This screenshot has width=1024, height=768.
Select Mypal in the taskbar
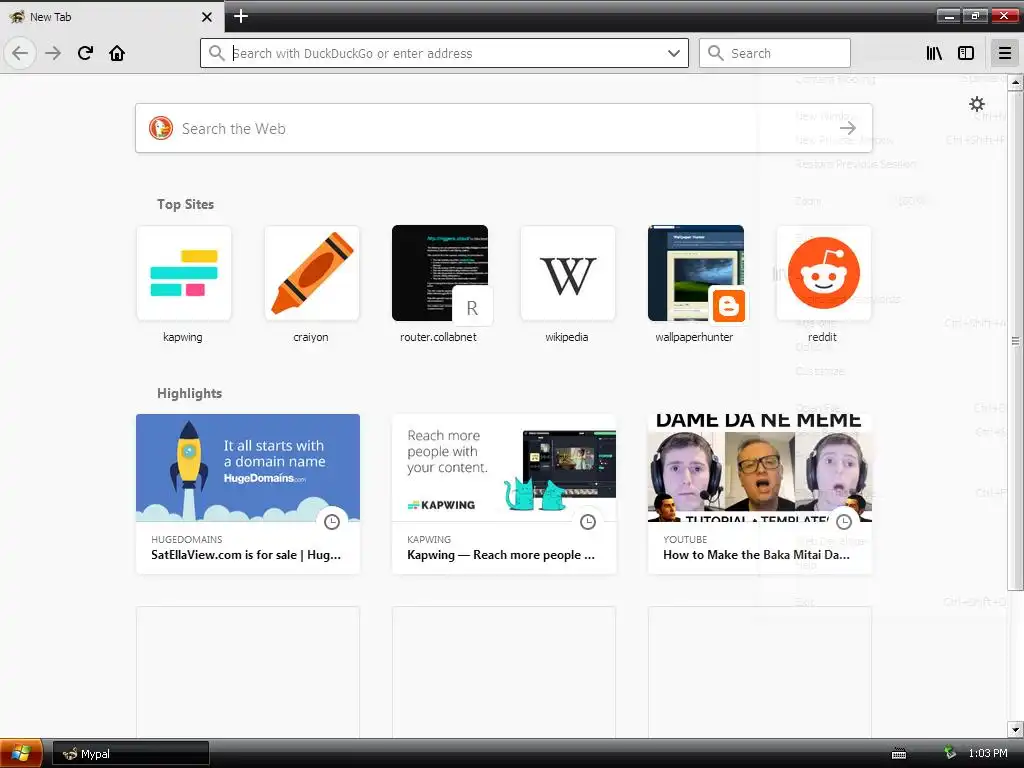coord(131,753)
